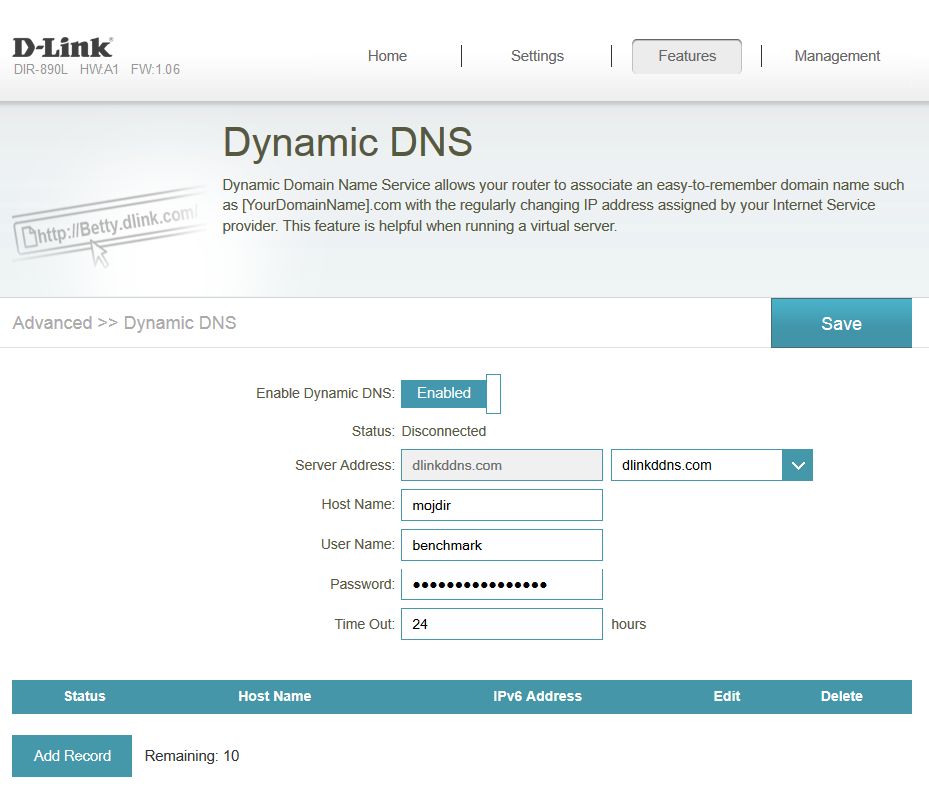Click the User Name field with benchmark
929x793 pixels.
tap(502, 545)
